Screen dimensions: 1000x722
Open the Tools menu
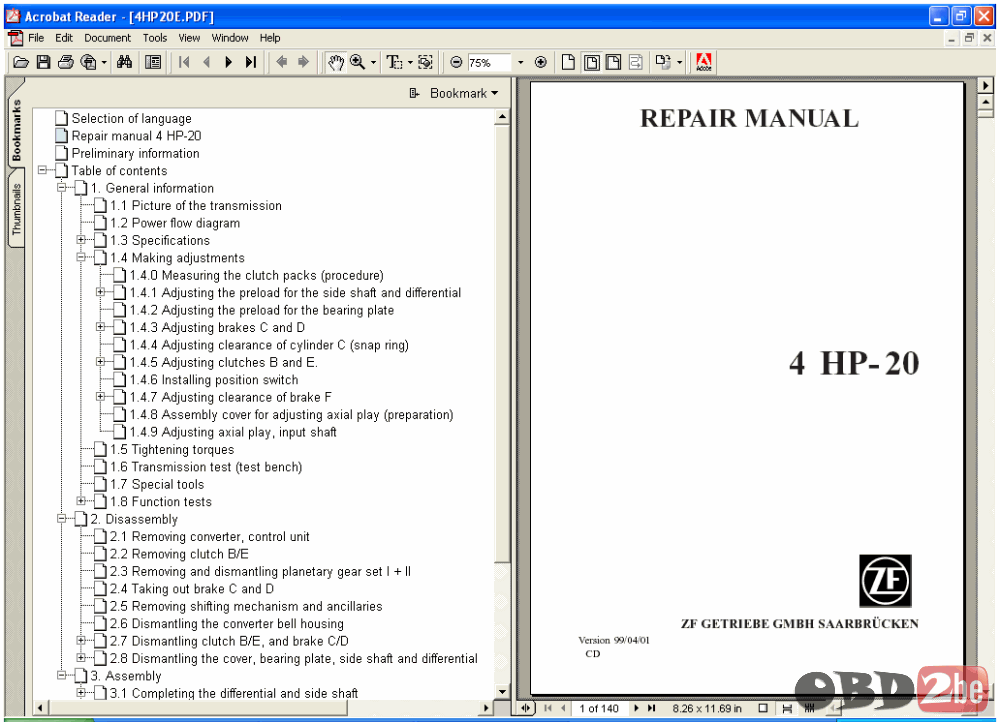pyautogui.click(x=154, y=38)
